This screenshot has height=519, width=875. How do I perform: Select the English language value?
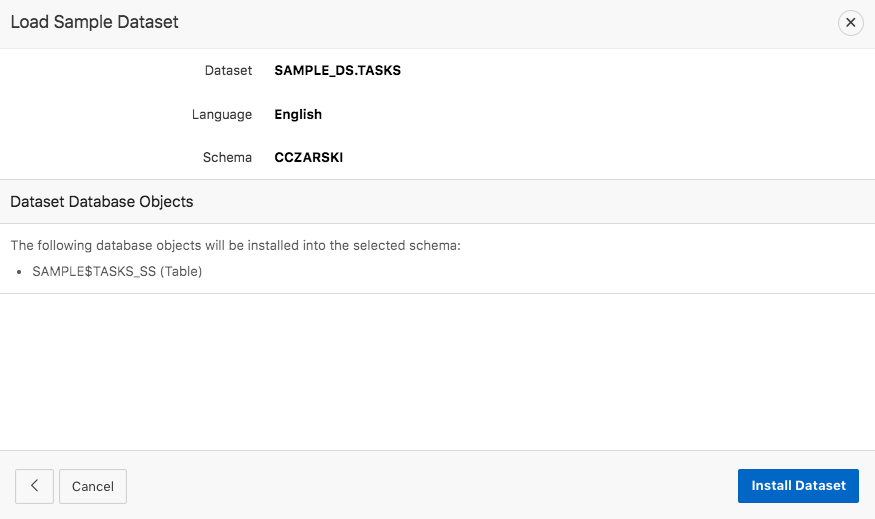(298, 115)
